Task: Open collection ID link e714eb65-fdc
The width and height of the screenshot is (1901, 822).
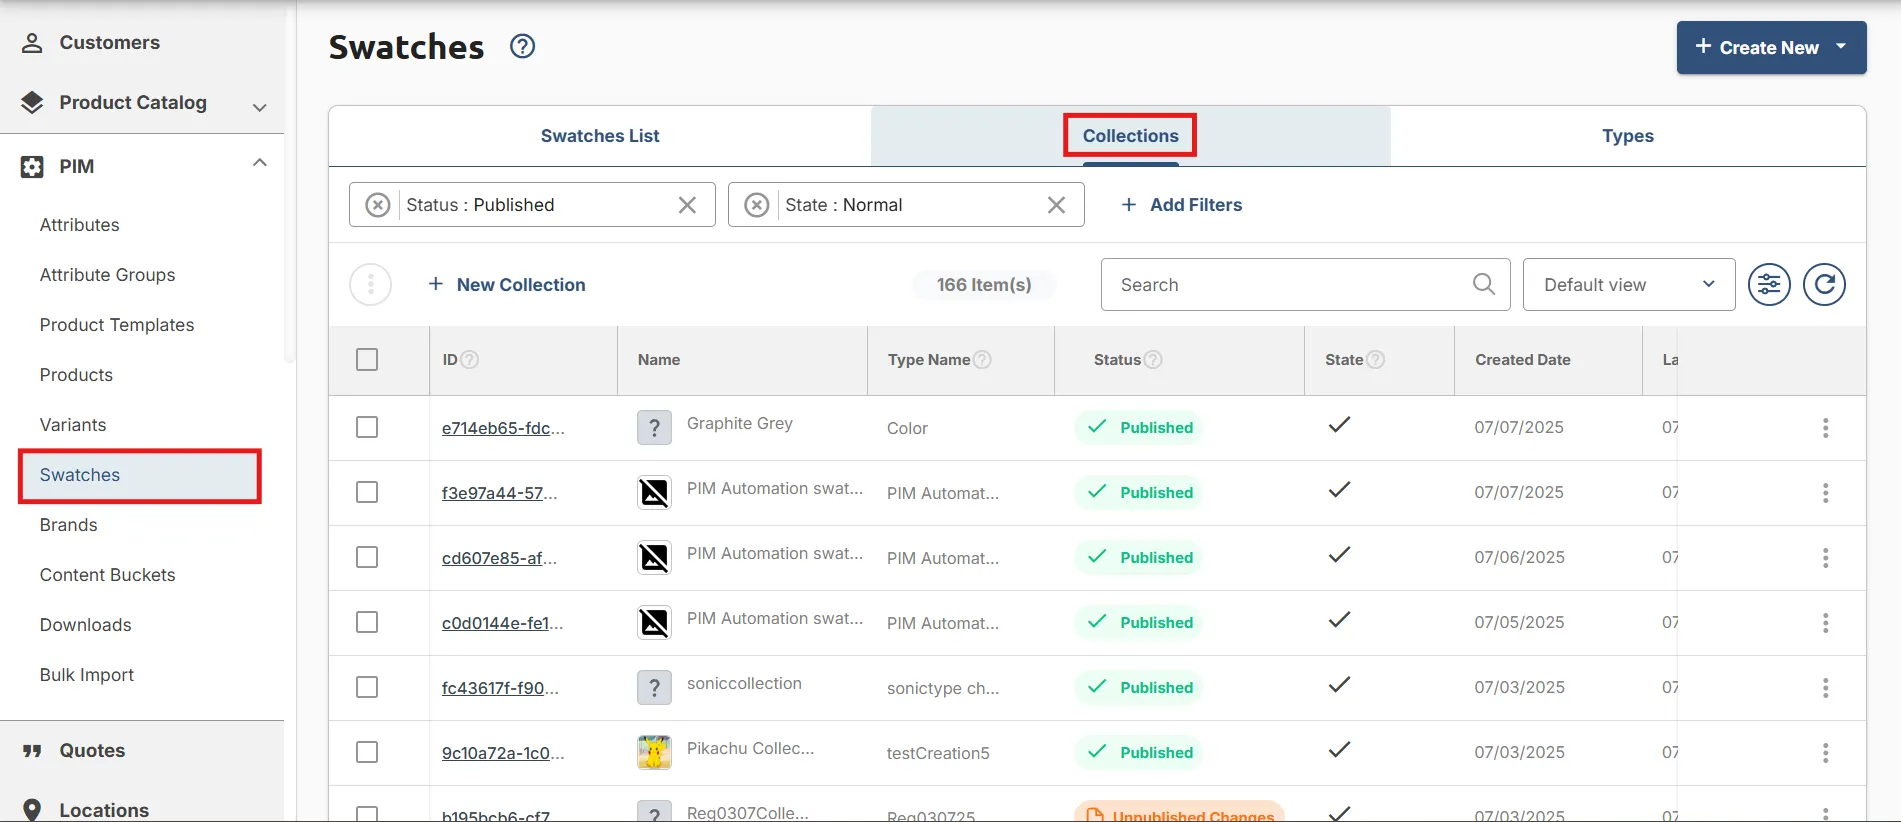Action: point(503,428)
